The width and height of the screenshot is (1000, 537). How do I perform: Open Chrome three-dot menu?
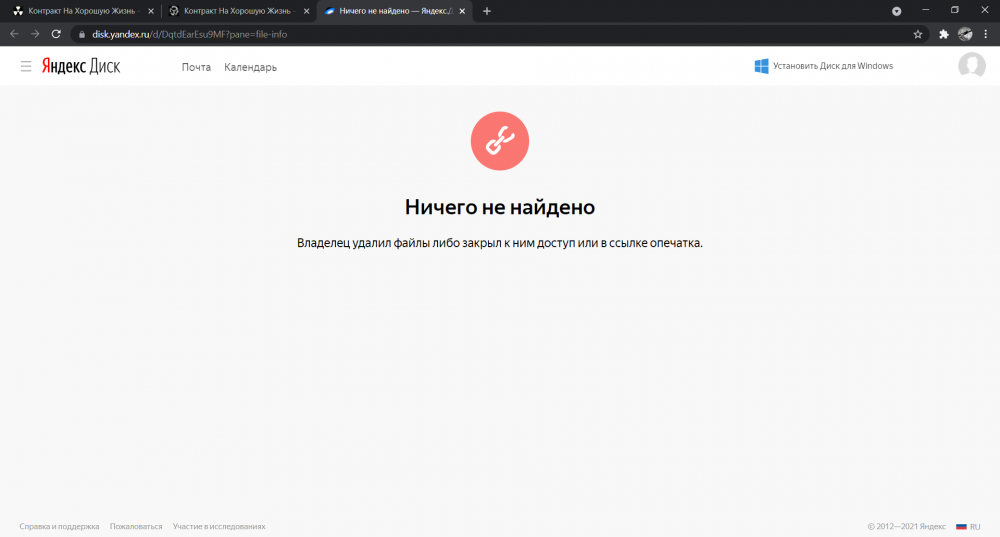986,34
